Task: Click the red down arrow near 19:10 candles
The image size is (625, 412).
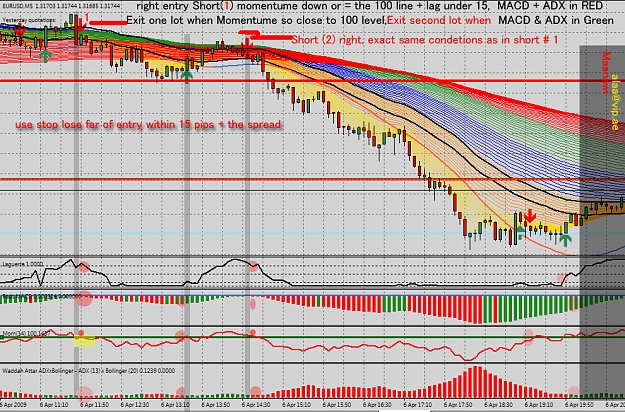Action: pyautogui.click(x=530, y=216)
